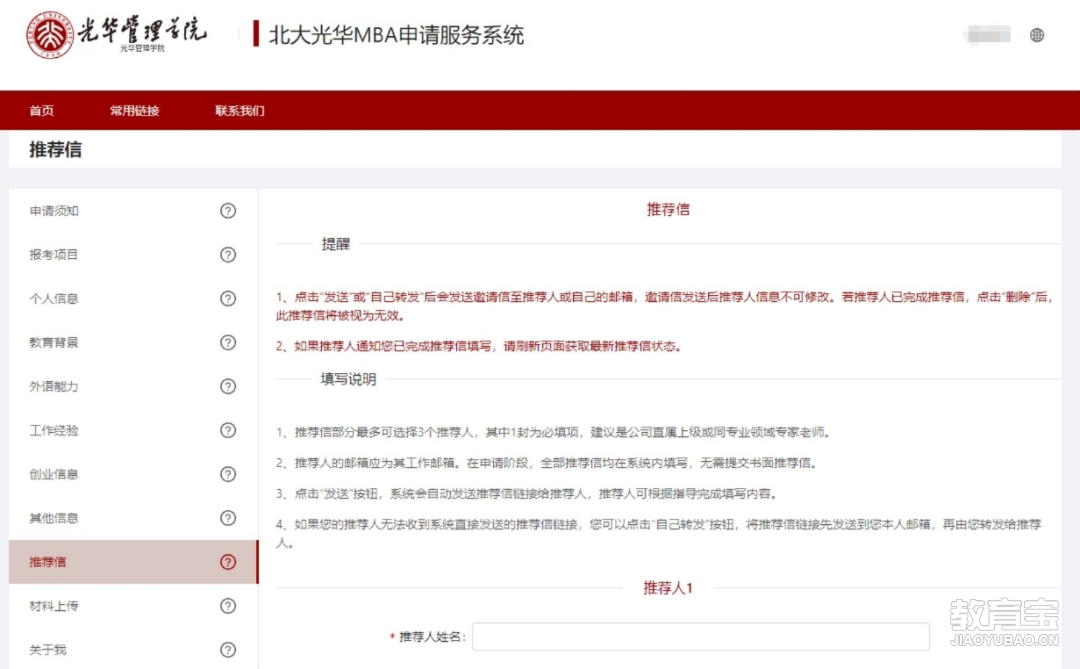This screenshot has width=1080, height=669.
Task: Click the 推荐人1 section heading
Action: [667, 588]
